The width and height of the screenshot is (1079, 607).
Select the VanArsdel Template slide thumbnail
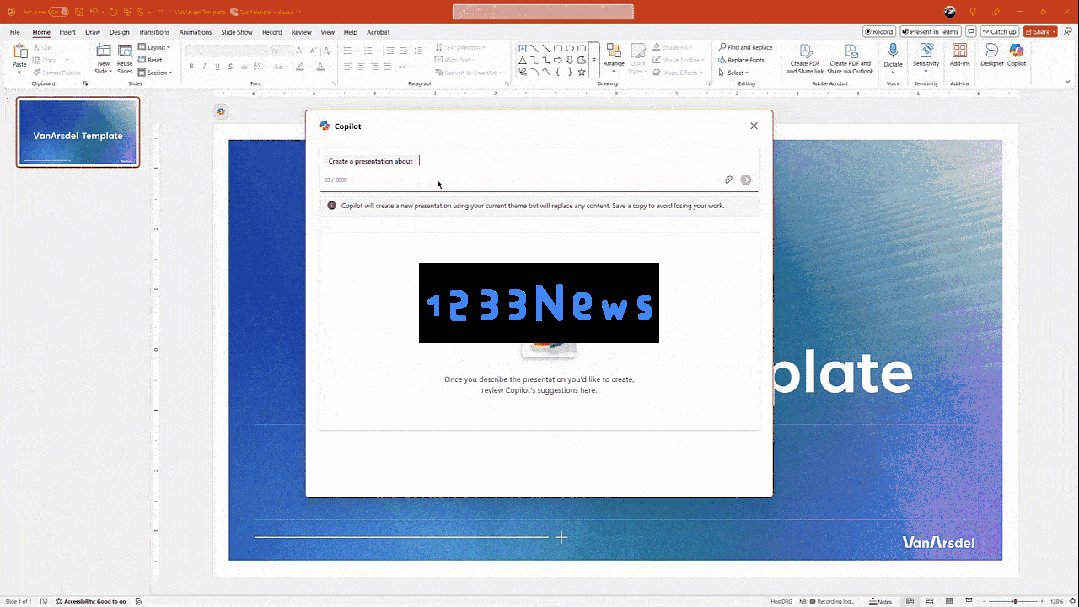pyautogui.click(x=78, y=132)
